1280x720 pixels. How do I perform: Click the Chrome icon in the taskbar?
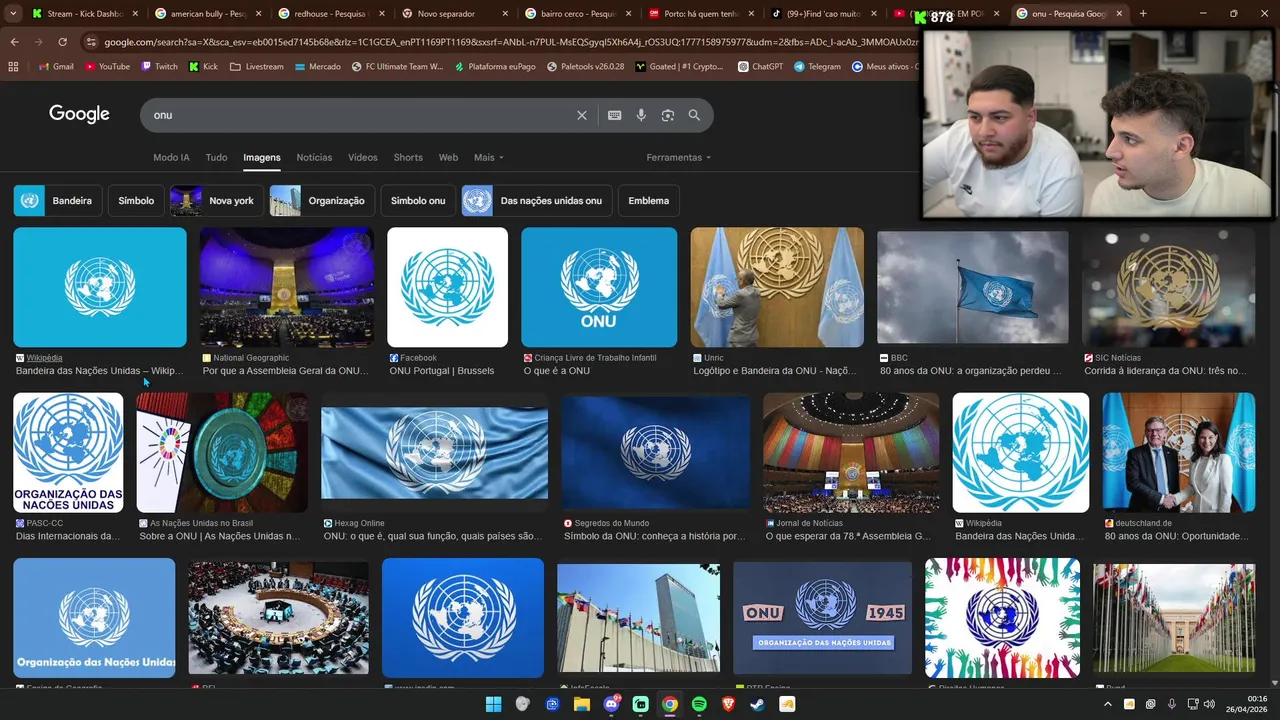(670, 704)
